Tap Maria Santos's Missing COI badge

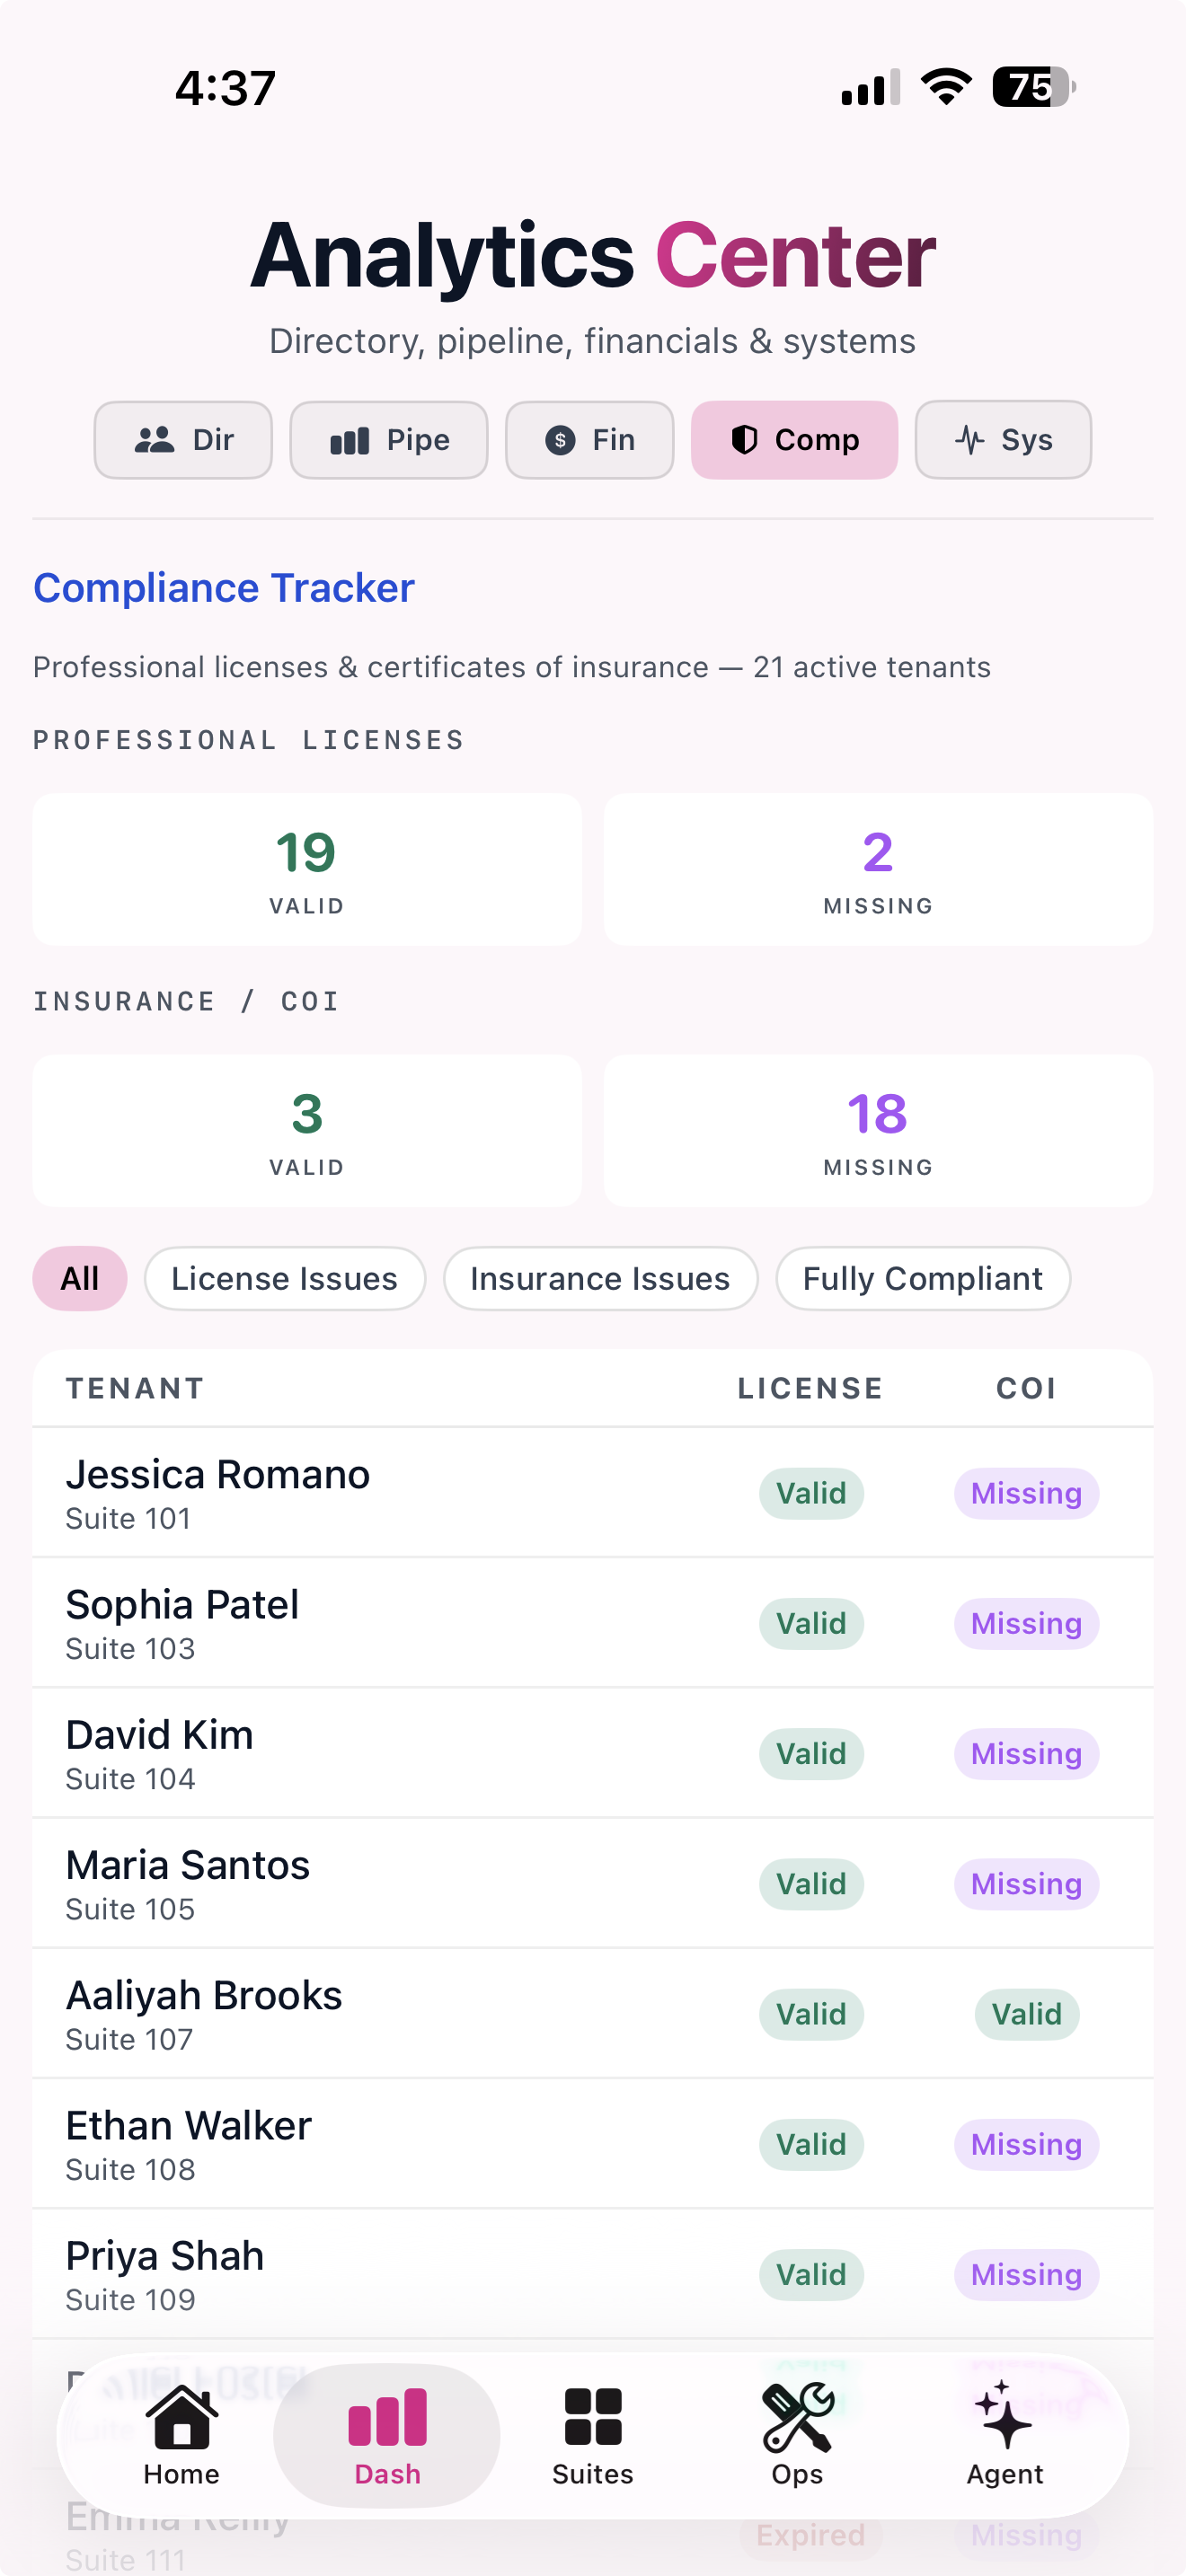1027,1884
